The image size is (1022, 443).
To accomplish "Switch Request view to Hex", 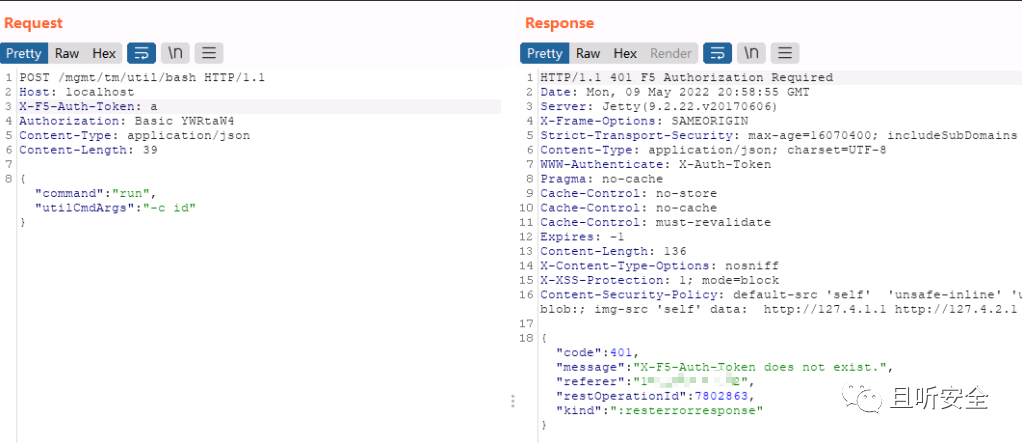I will click(104, 53).
